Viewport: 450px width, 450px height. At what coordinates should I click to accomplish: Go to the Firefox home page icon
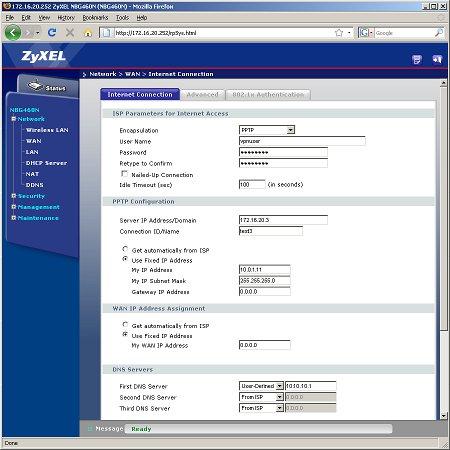(x=88, y=33)
